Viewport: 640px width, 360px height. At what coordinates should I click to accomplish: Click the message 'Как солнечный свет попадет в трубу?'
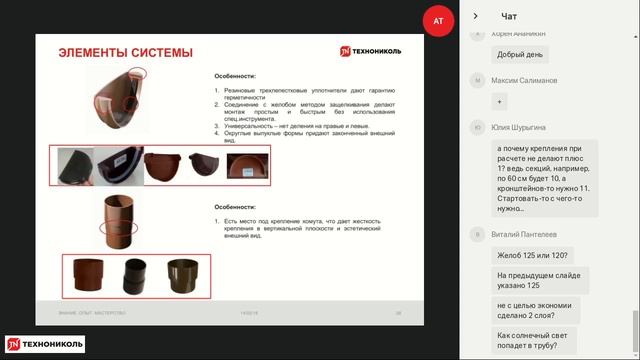[534, 340]
